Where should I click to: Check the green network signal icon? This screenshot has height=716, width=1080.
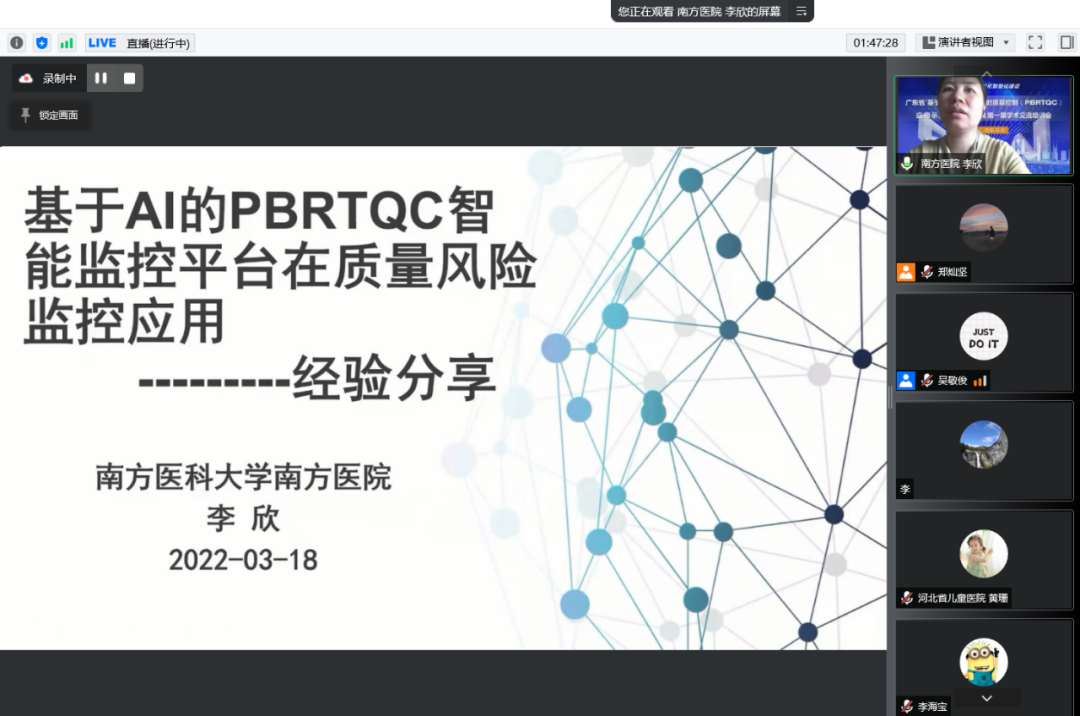pyautogui.click(x=67, y=43)
